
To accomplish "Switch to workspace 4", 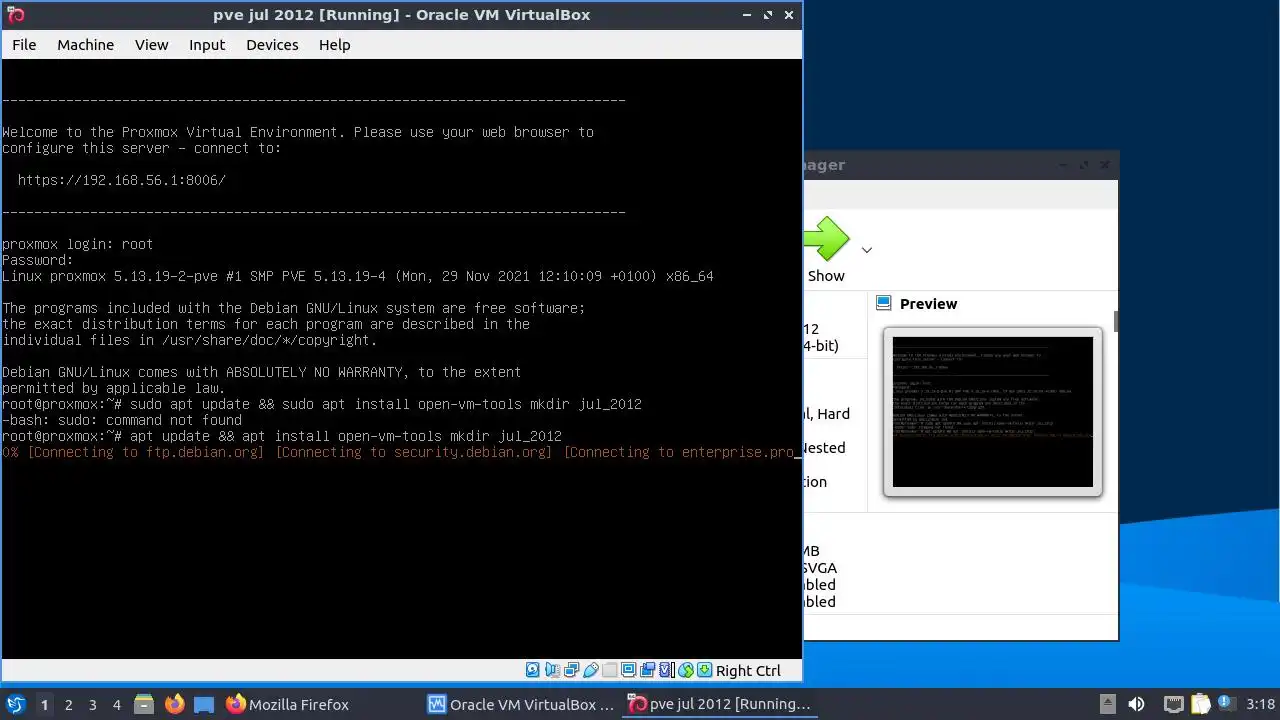I will click(x=116, y=705).
